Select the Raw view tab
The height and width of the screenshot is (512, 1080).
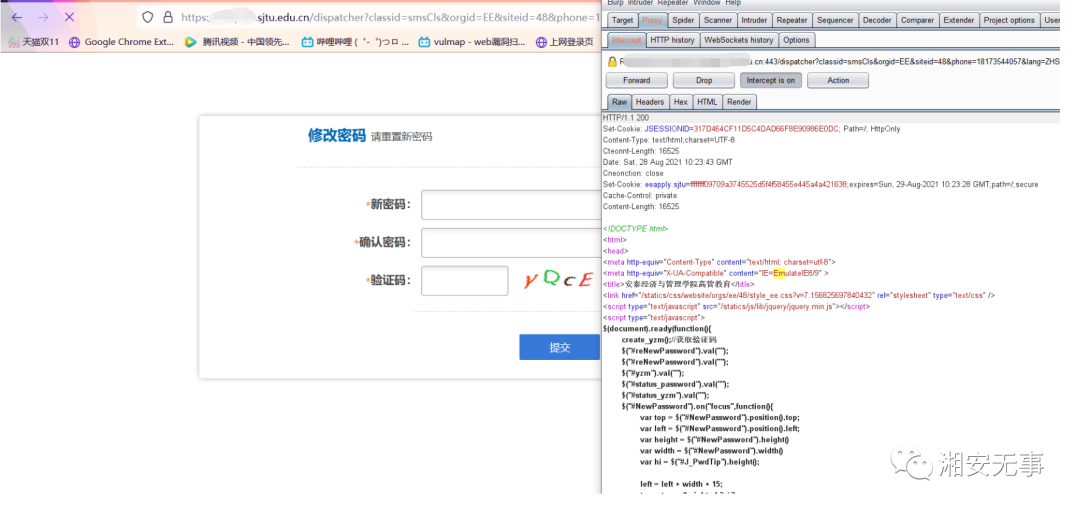(x=620, y=102)
